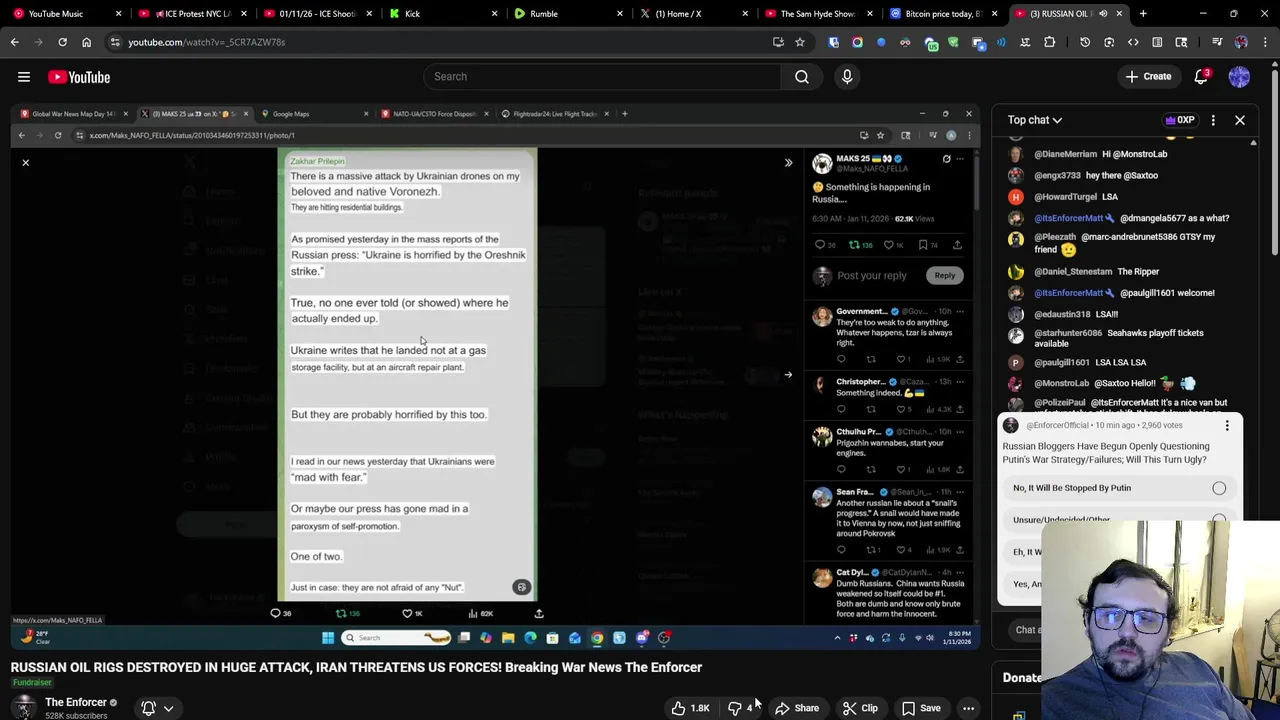Viewport: 1280px width, 720px height.
Task: Open a new browser tab
Action: tap(1143, 14)
